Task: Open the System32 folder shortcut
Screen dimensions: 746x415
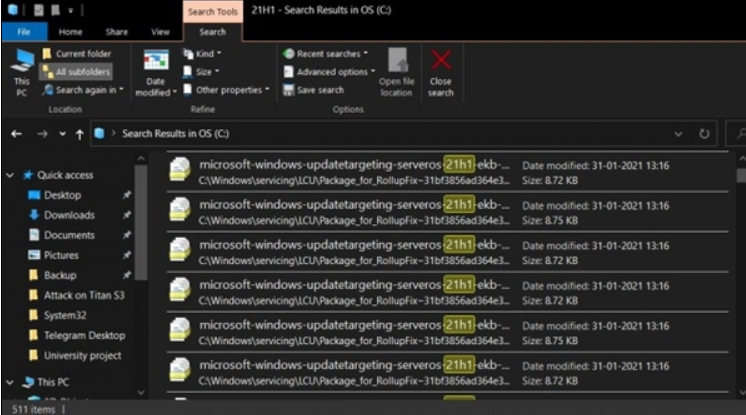Action: (65, 315)
